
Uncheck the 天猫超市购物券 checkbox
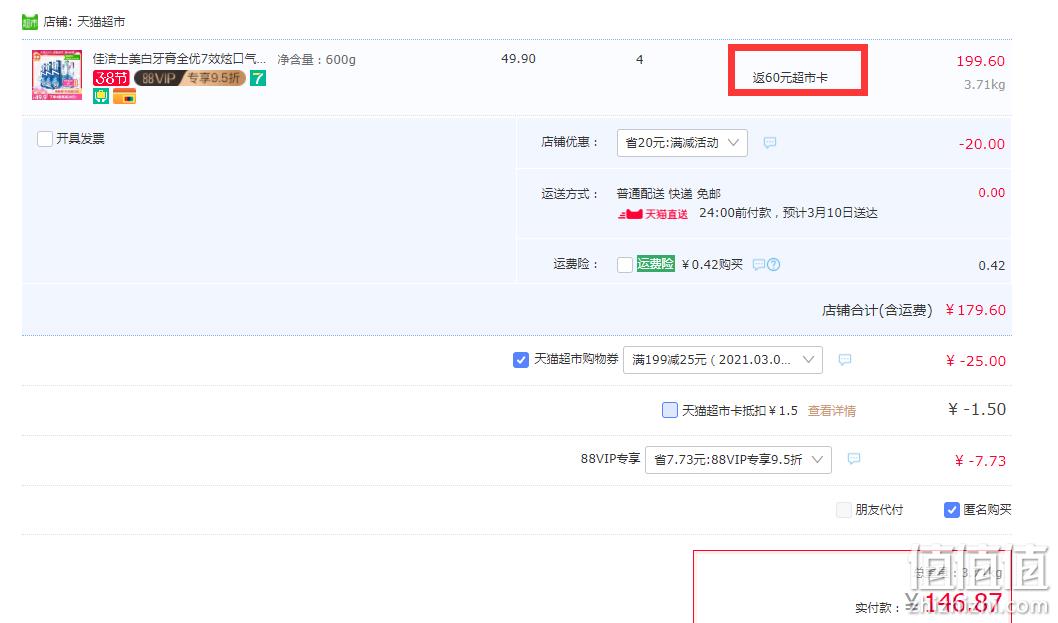coord(521,360)
